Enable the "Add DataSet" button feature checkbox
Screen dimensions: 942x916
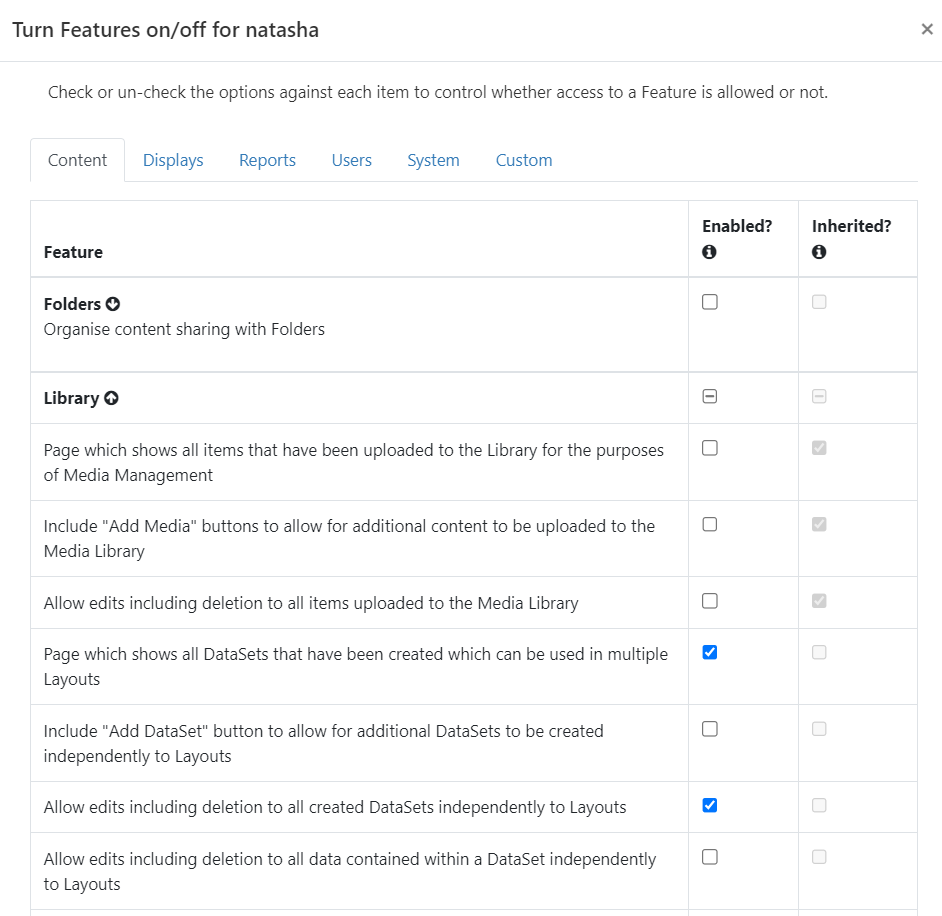(710, 729)
